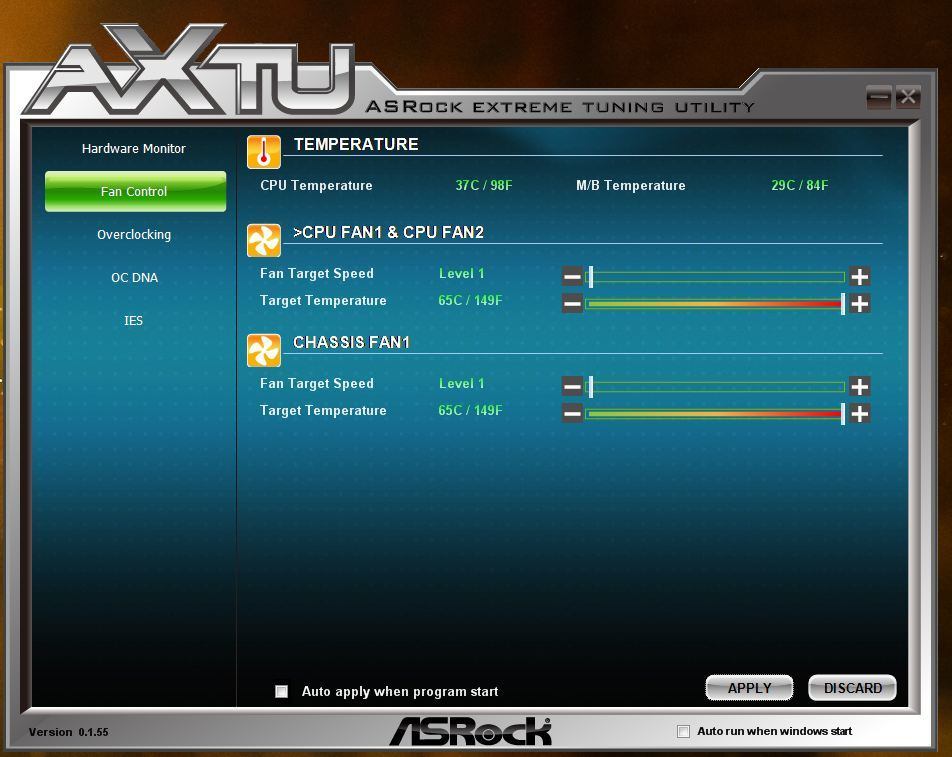Click the chassis fan target speed slider
The width and height of the screenshot is (952, 757).
click(715, 386)
